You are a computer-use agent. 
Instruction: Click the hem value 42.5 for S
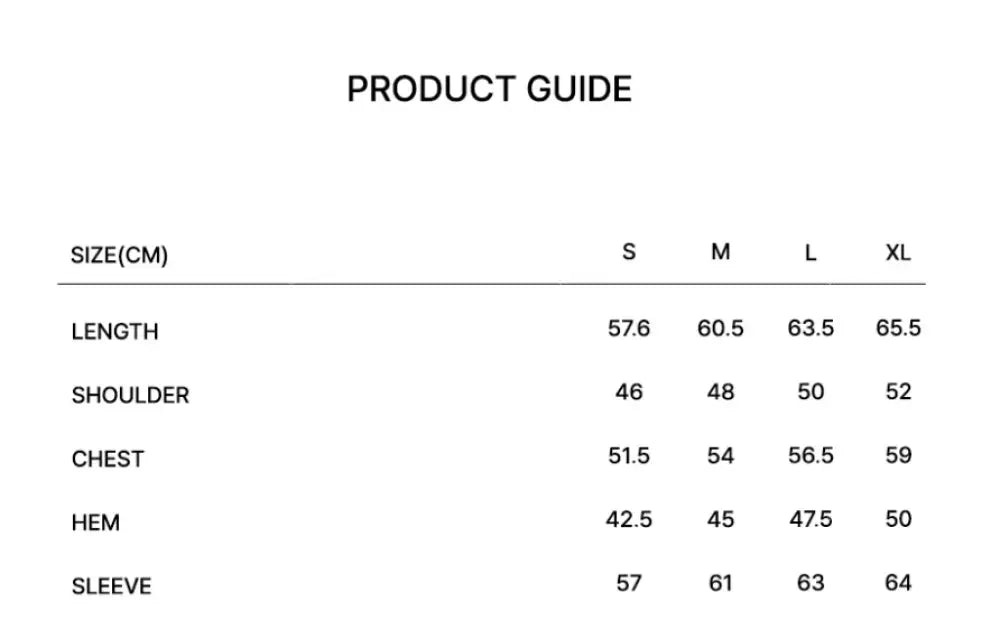coord(629,519)
